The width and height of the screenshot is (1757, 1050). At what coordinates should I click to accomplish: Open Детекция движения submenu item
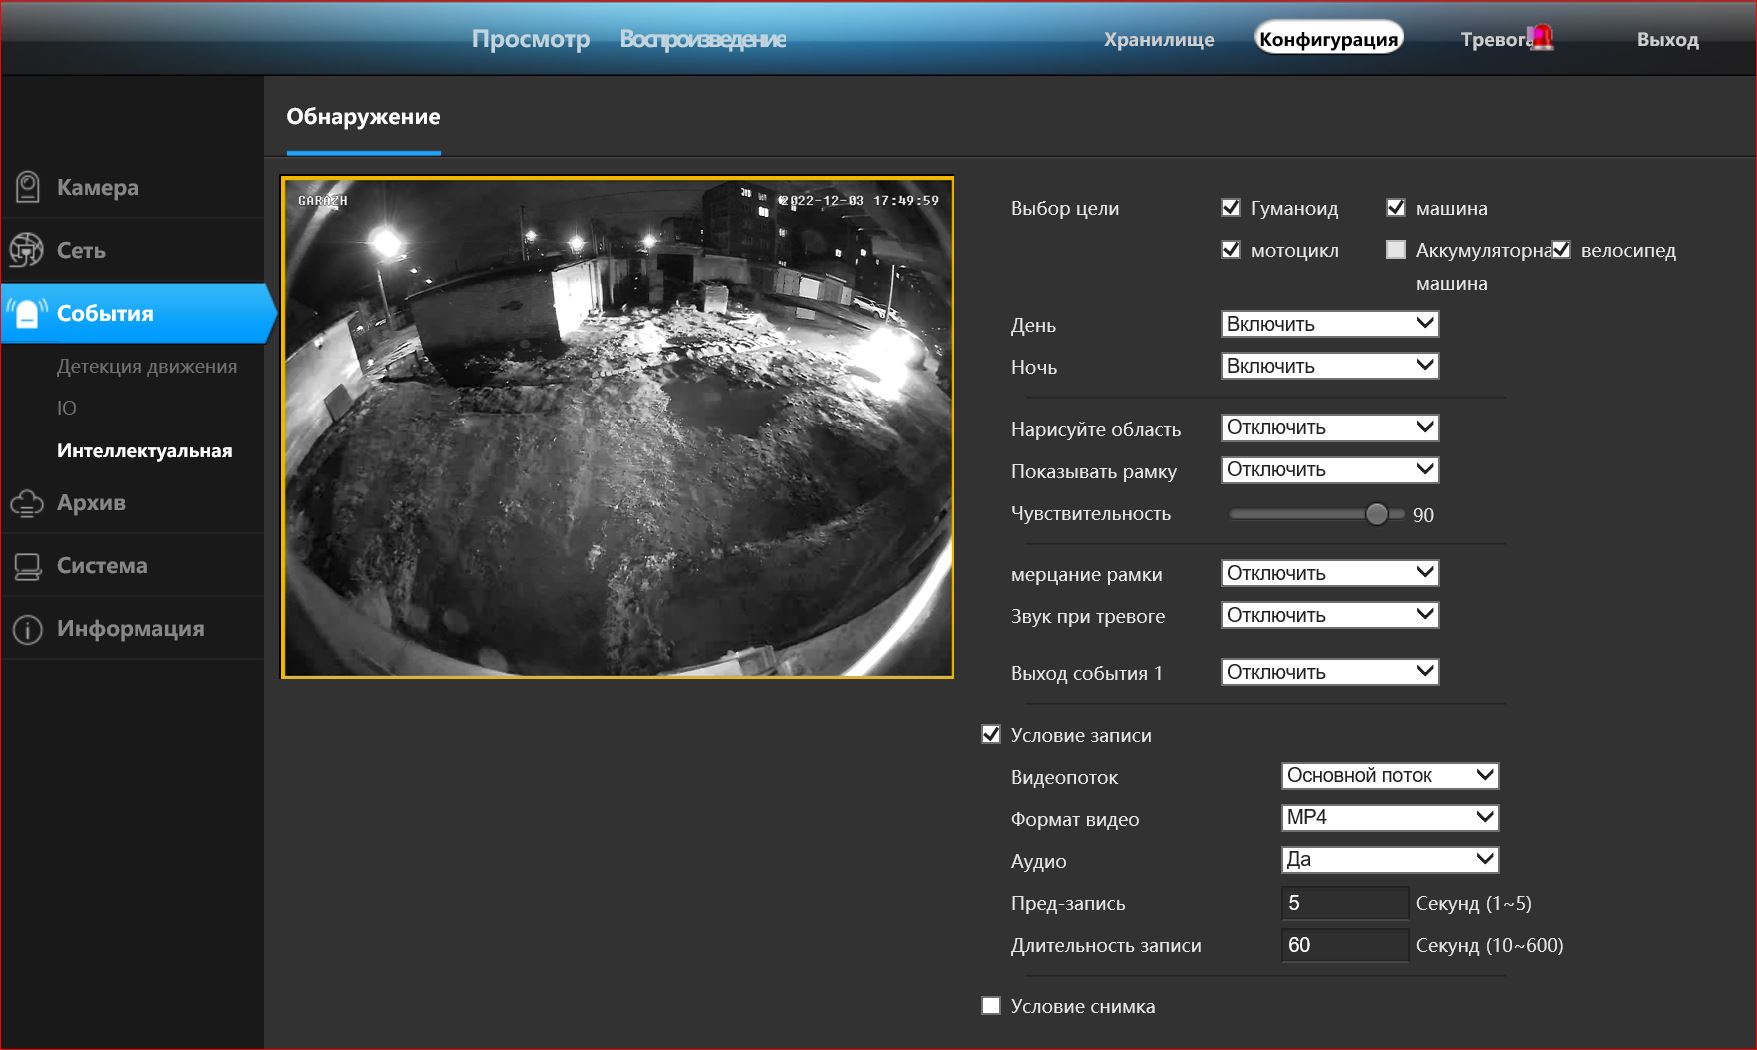pos(147,366)
